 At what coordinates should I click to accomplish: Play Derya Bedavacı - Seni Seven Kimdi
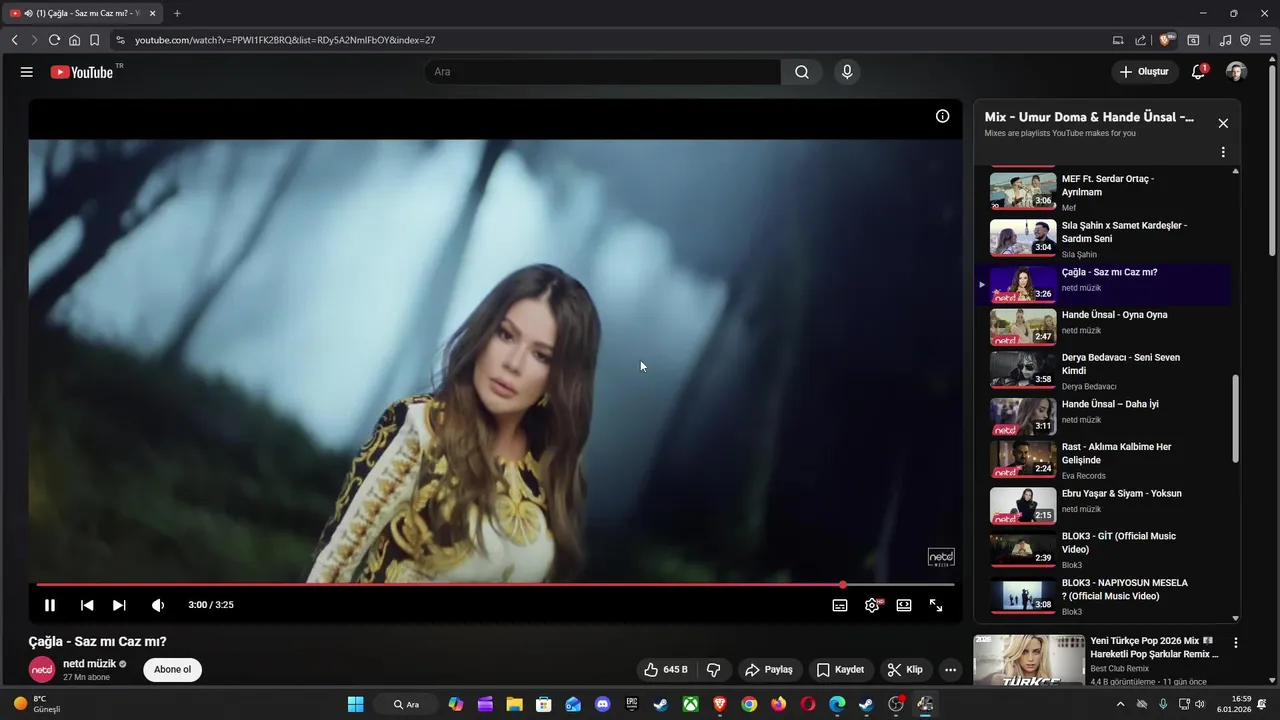coord(1105,370)
